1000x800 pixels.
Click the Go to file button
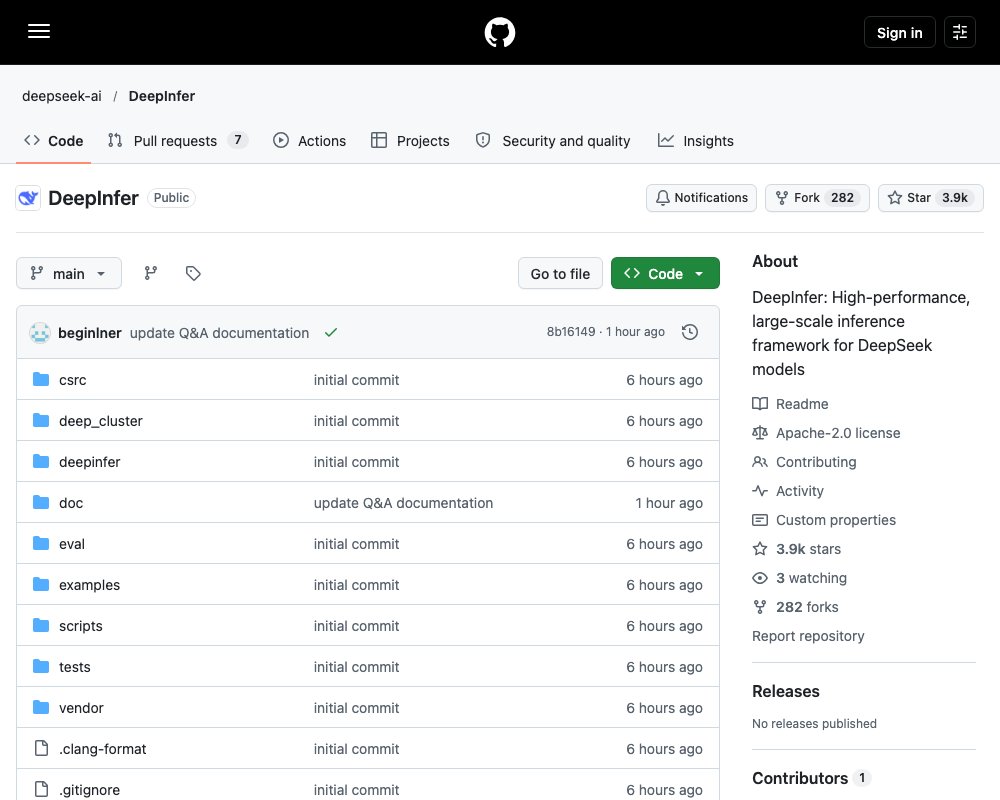tap(560, 273)
